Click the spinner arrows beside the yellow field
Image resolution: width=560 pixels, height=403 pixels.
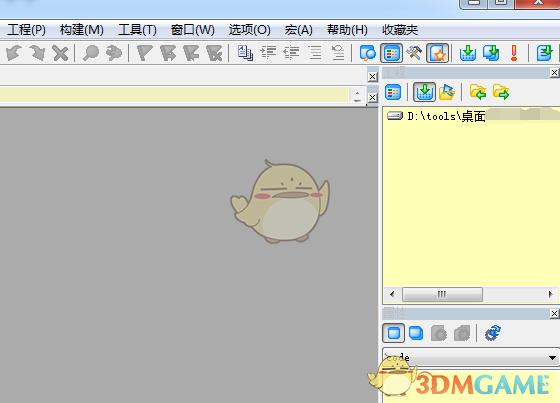(x=357, y=95)
